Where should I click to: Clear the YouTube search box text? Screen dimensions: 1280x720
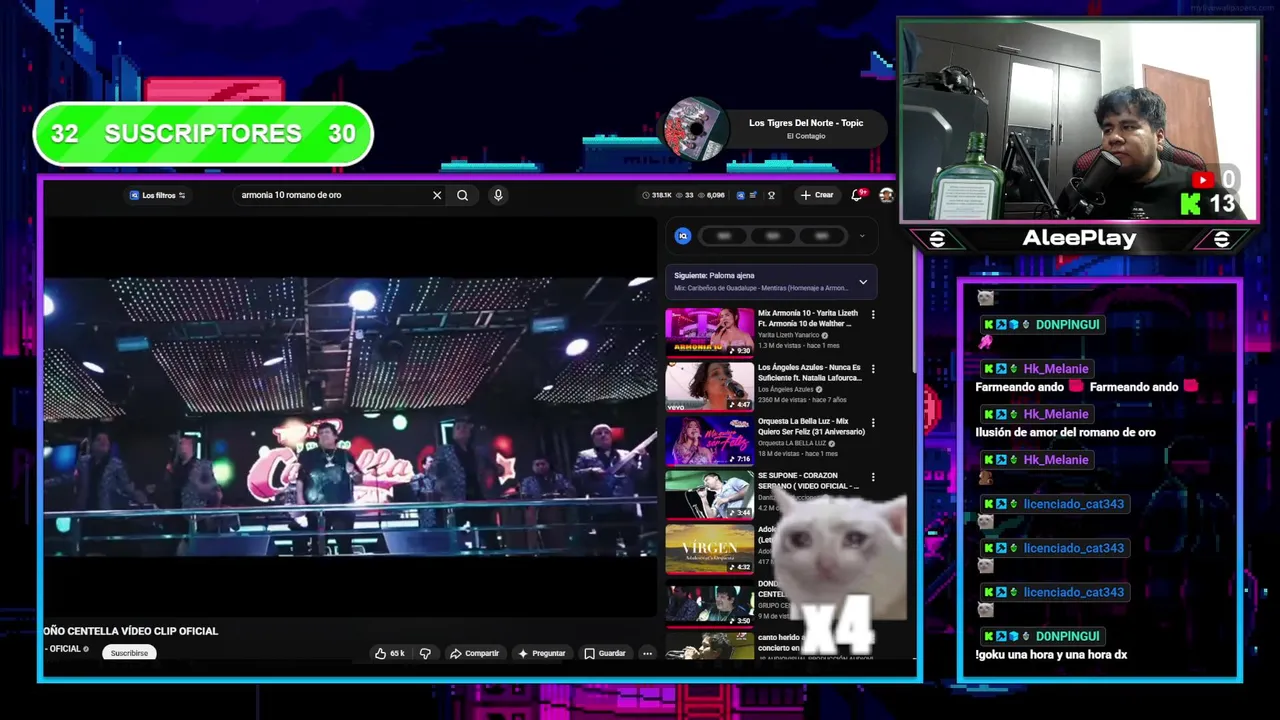tap(437, 195)
